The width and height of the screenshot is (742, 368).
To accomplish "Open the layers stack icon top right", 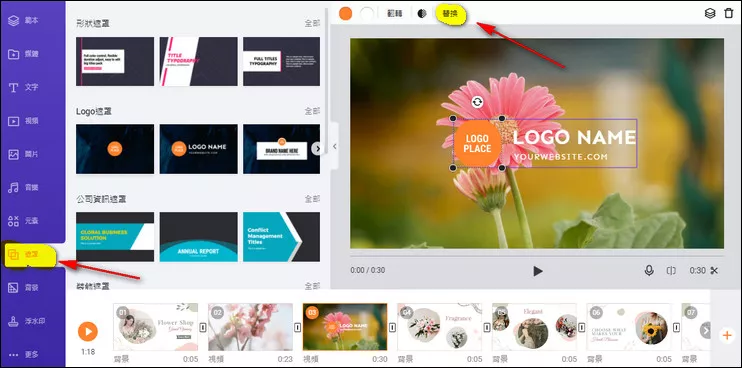I will click(710, 13).
